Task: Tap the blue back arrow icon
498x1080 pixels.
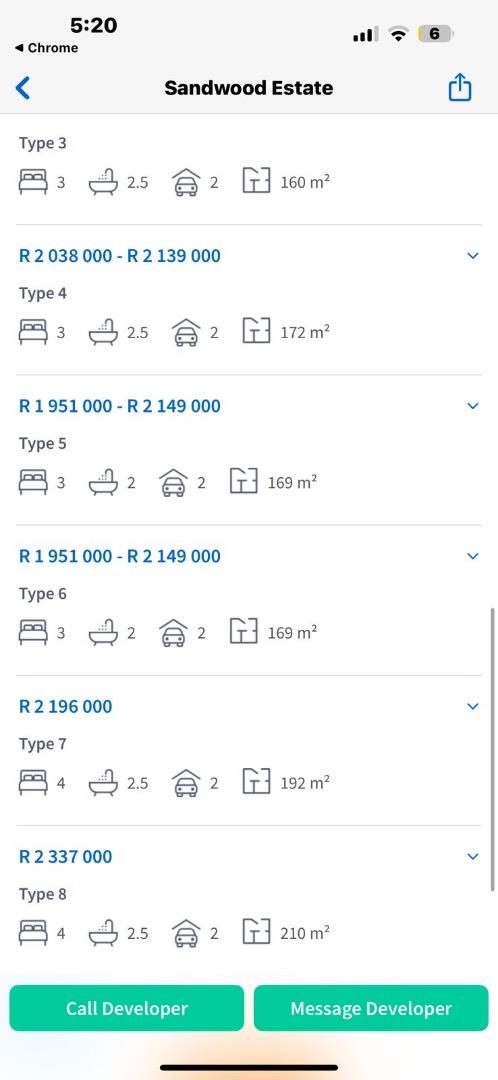Action: click(x=23, y=88)
